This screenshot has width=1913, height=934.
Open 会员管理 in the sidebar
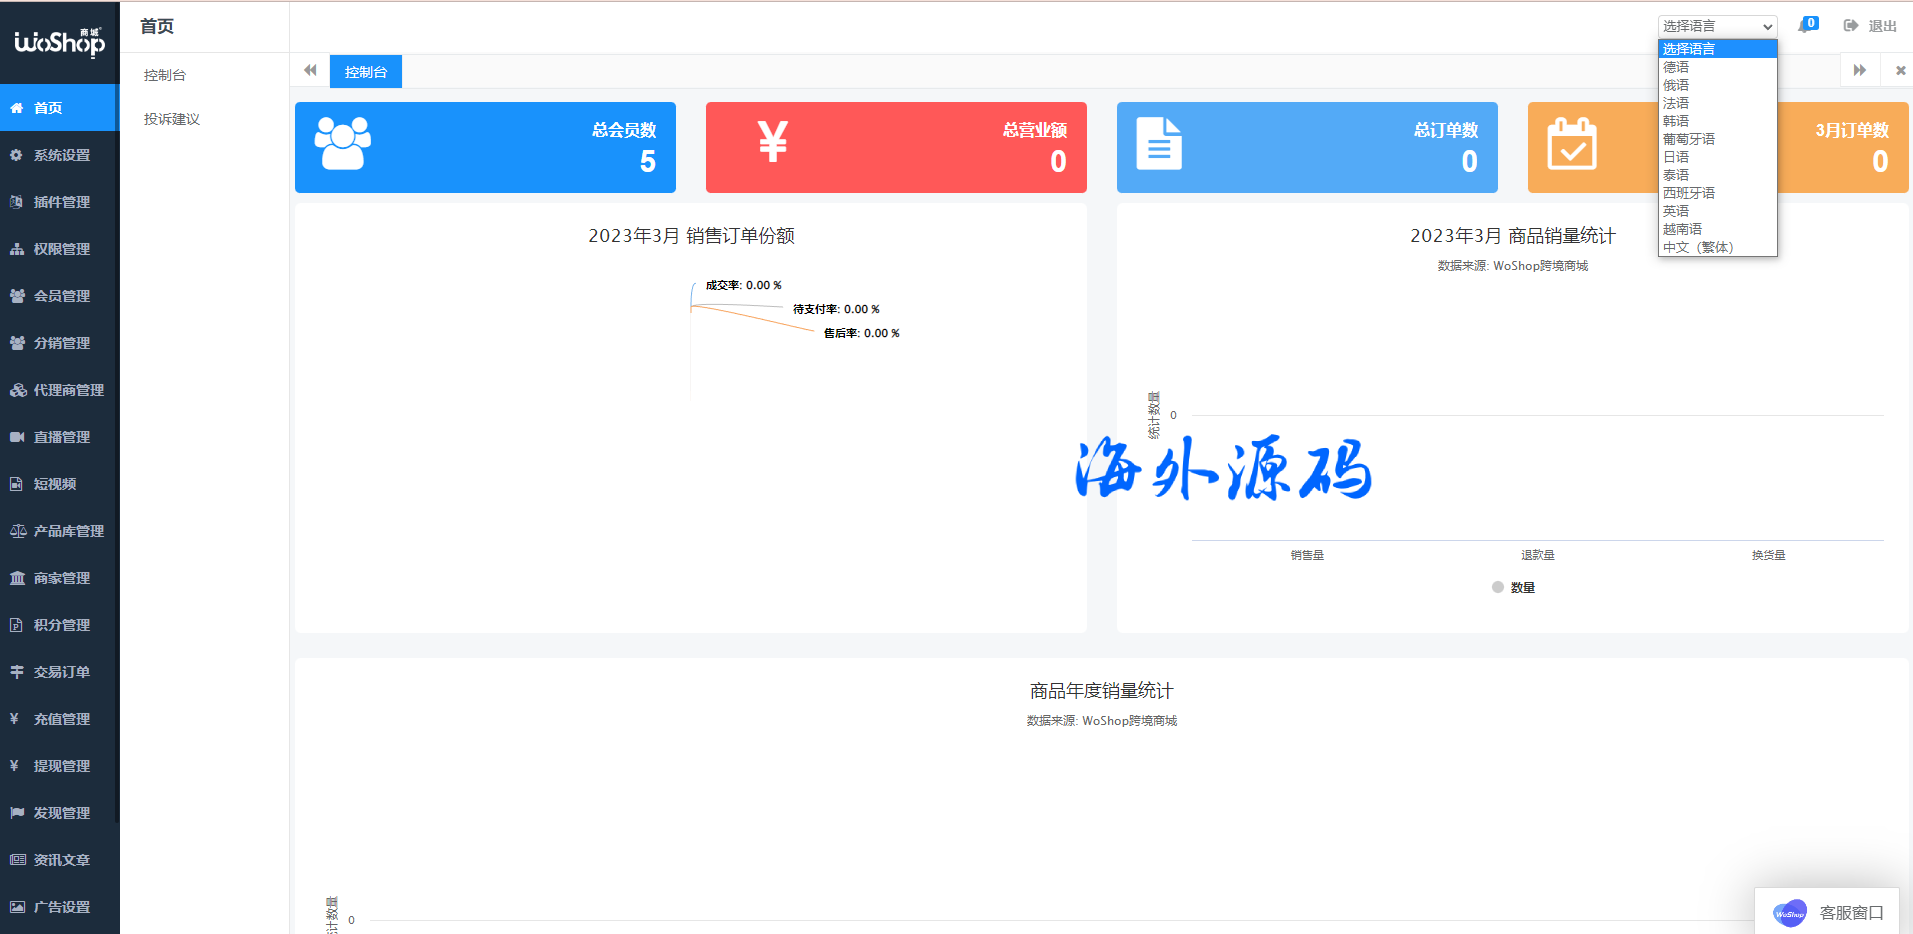coord(61,296)
